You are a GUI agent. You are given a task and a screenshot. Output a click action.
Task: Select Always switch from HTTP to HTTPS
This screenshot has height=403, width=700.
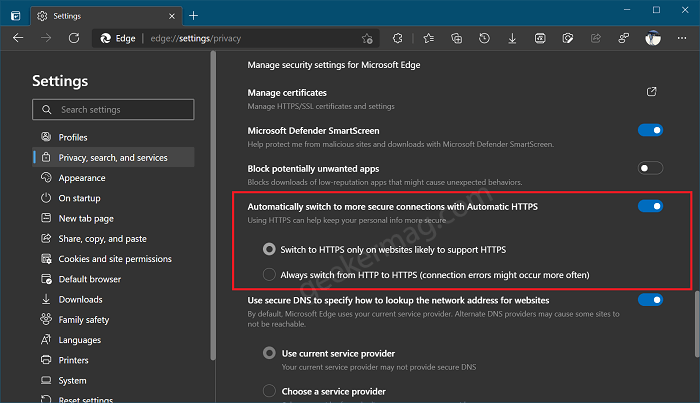[269, 274]
